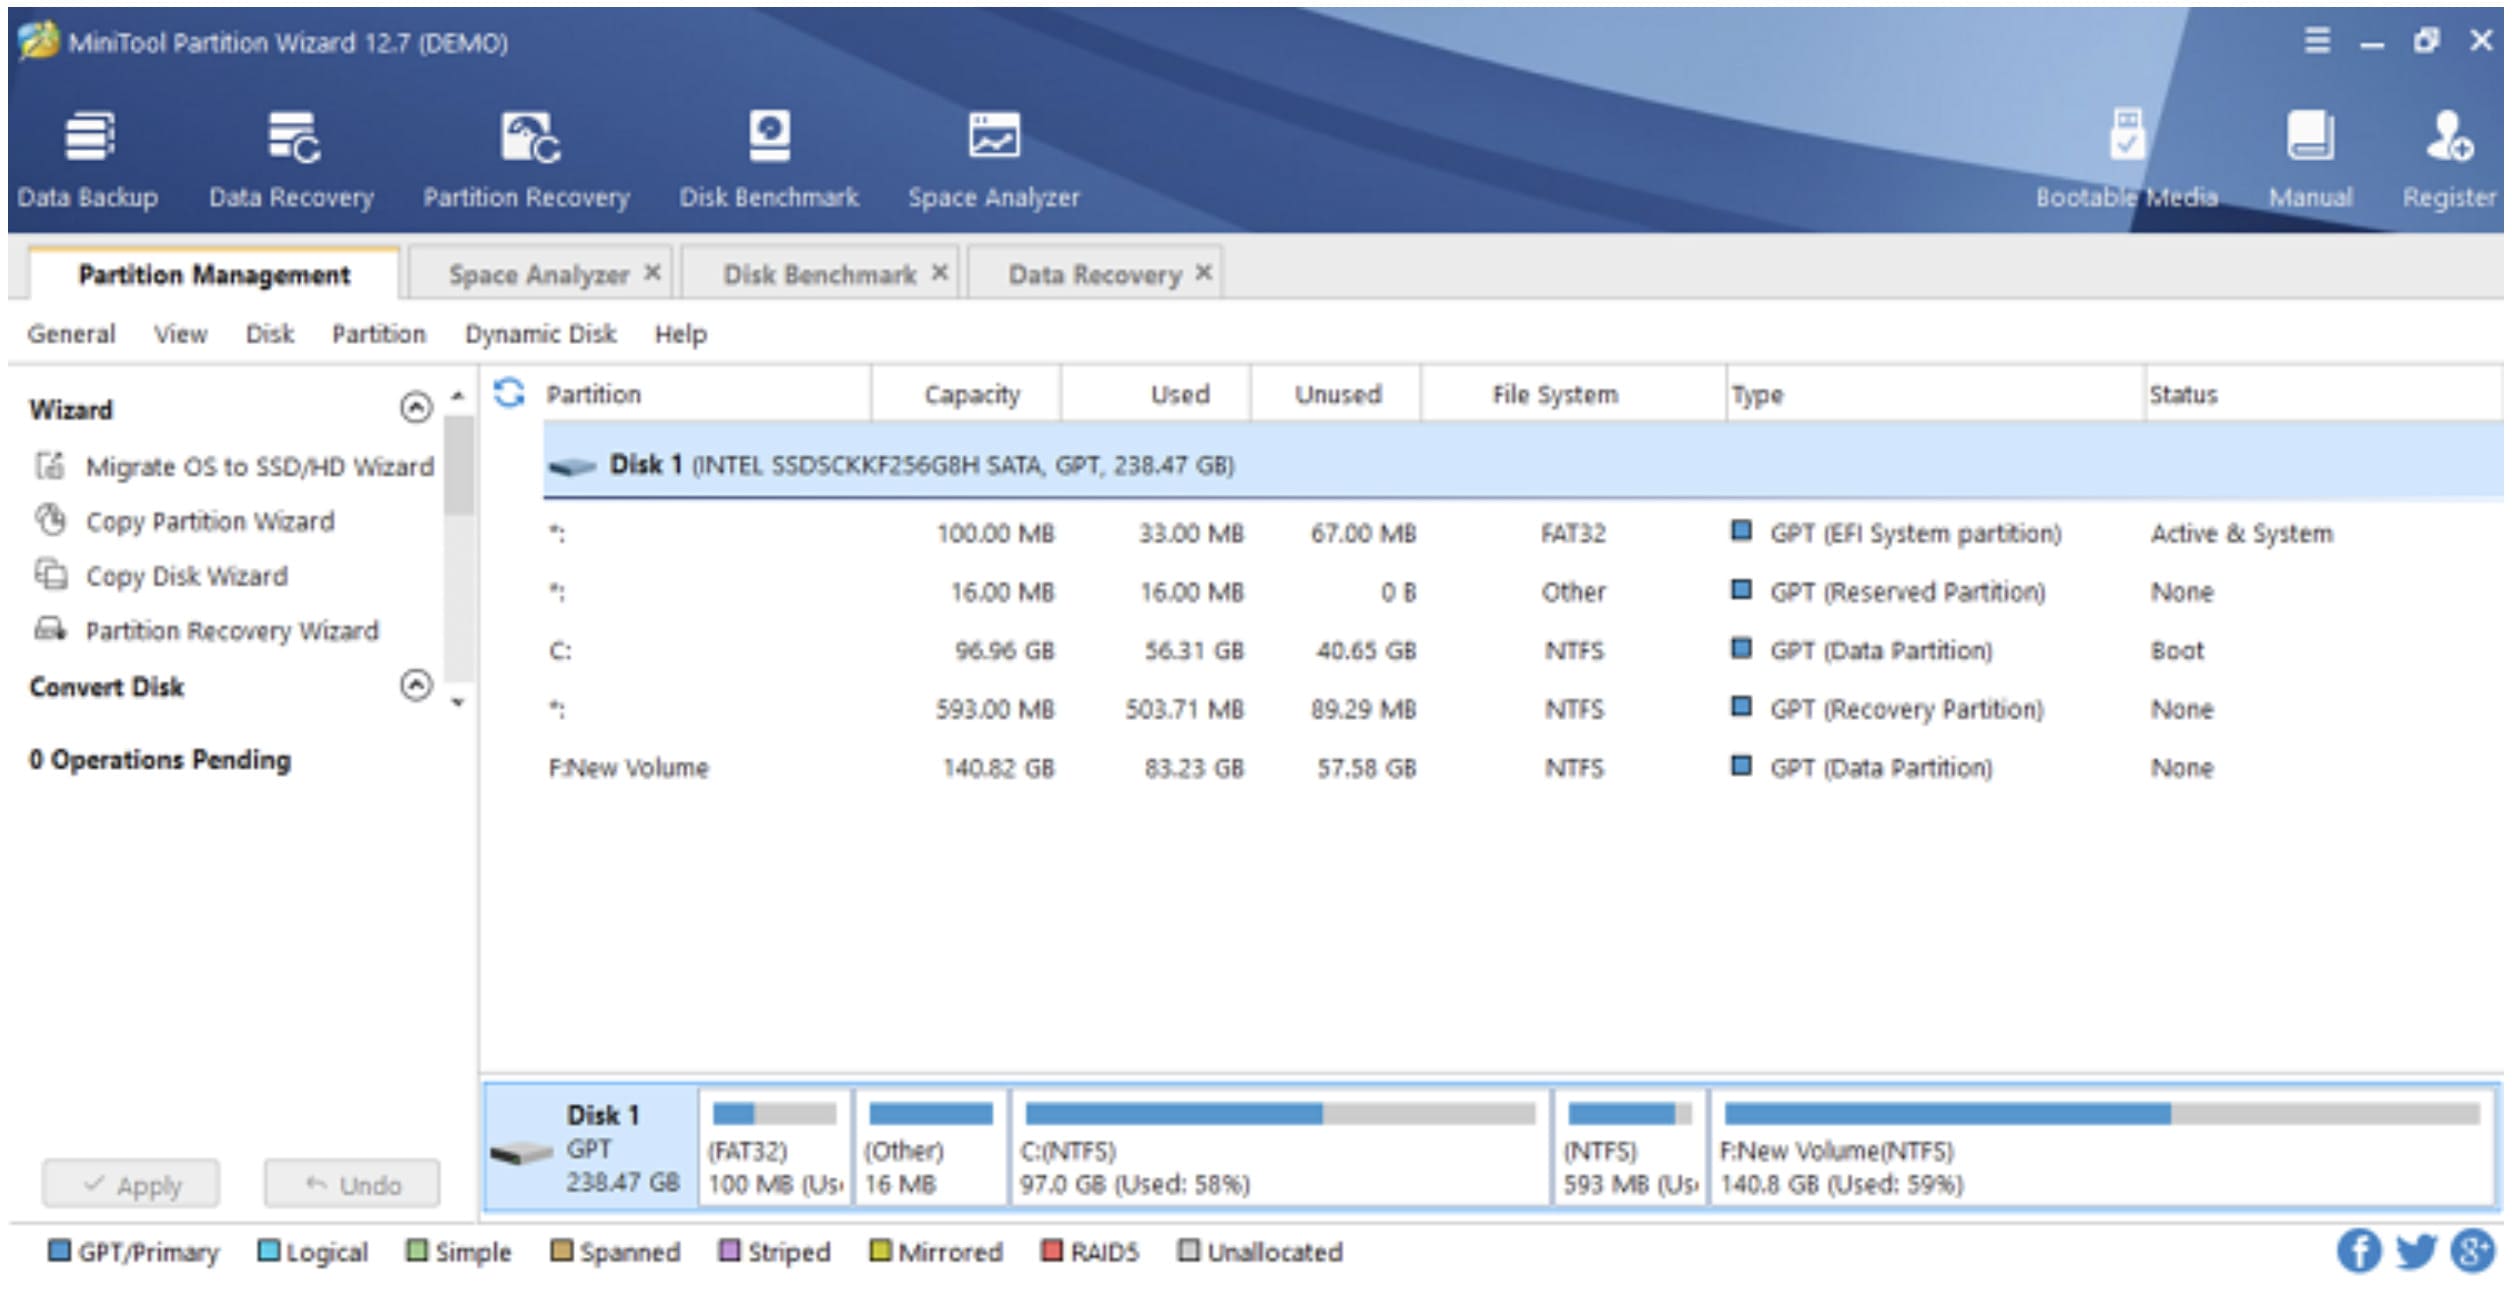Select the F:New Volume partition row
The image size is (2512, 1290).
pyautogui.click(x=629, y=767)
